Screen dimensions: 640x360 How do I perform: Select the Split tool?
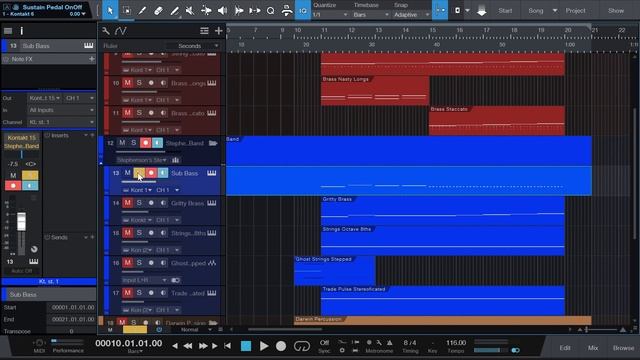142,11
